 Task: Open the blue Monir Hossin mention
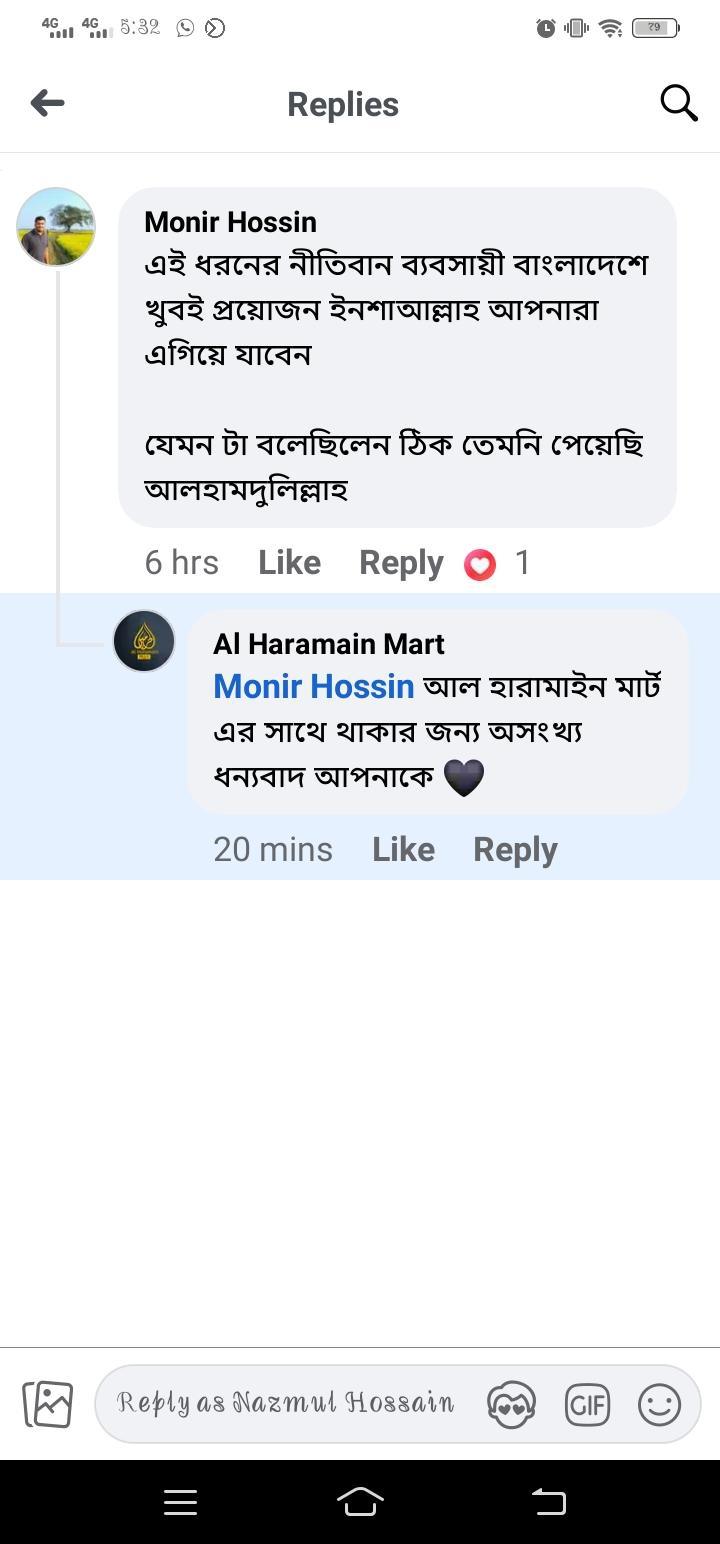coord(313,686)
